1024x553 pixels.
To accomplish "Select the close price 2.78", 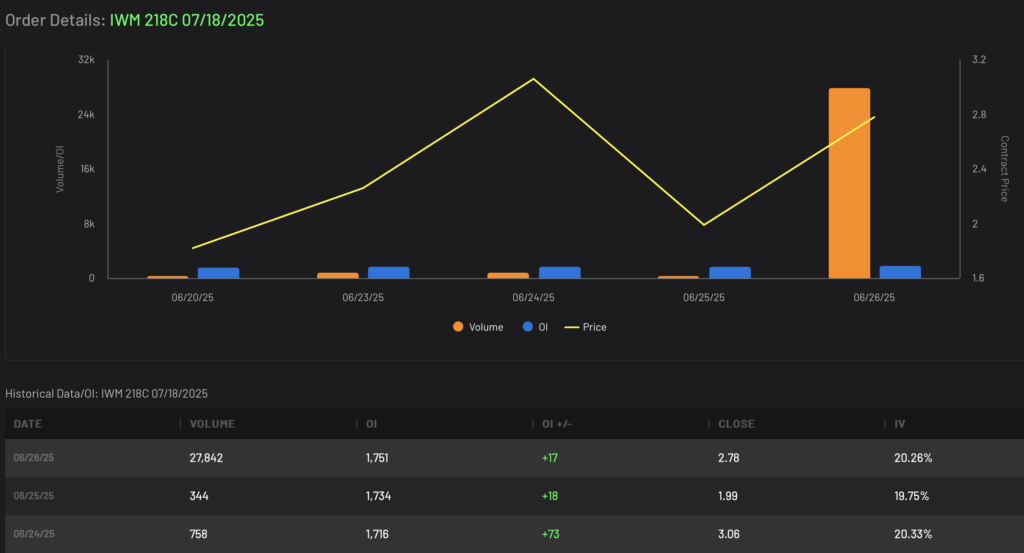I will coord(729,458).
